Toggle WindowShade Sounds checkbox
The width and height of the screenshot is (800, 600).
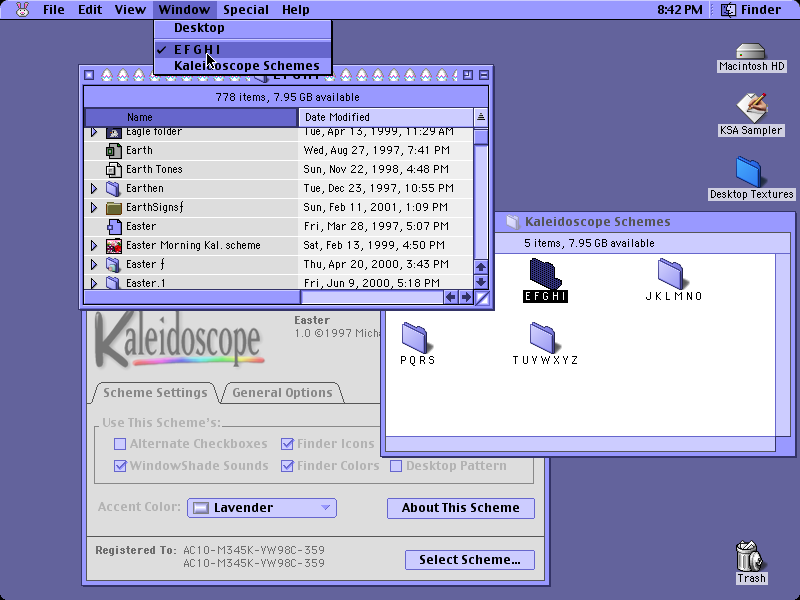120,466
